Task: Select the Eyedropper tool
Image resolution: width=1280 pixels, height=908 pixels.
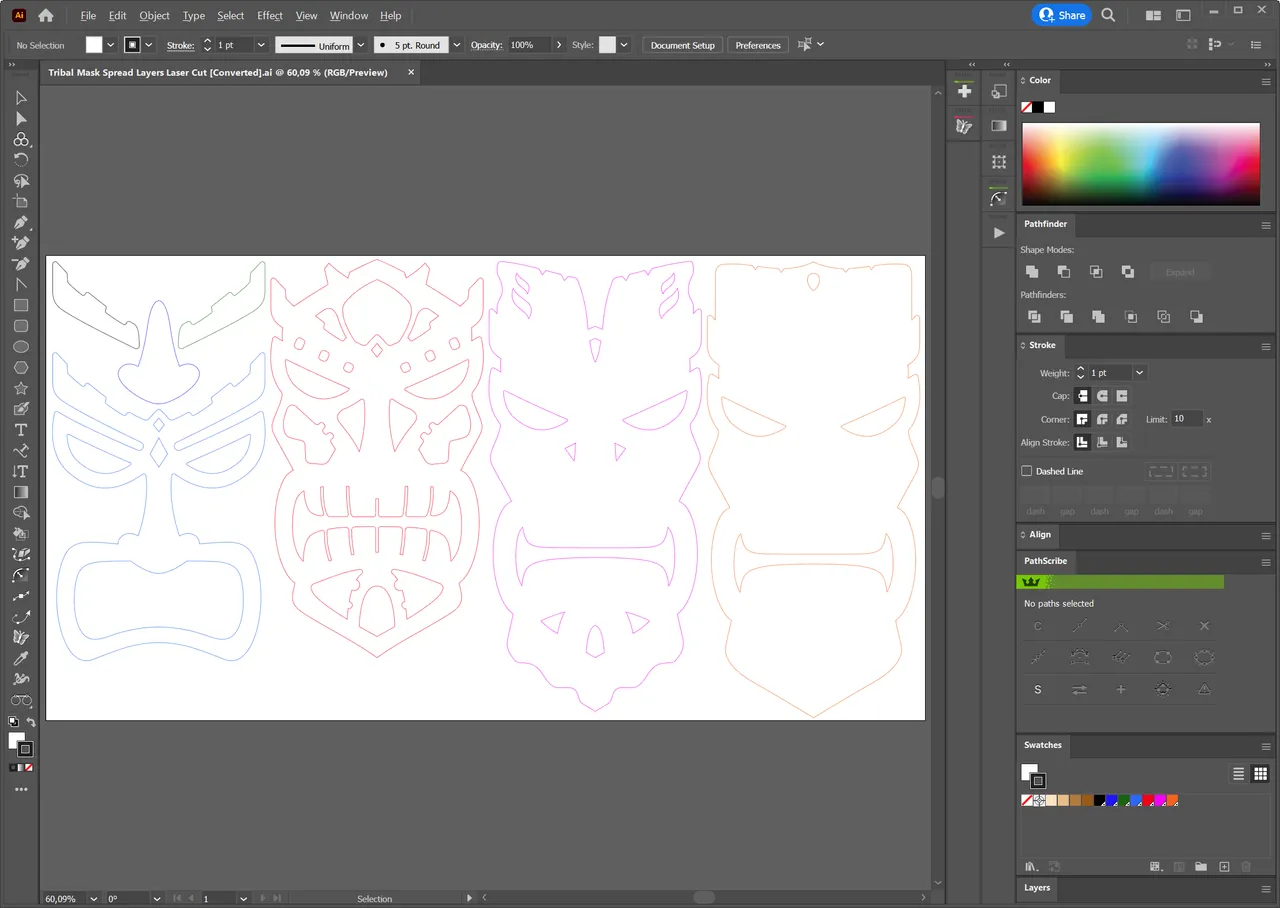Action: (x=21, y=658)
